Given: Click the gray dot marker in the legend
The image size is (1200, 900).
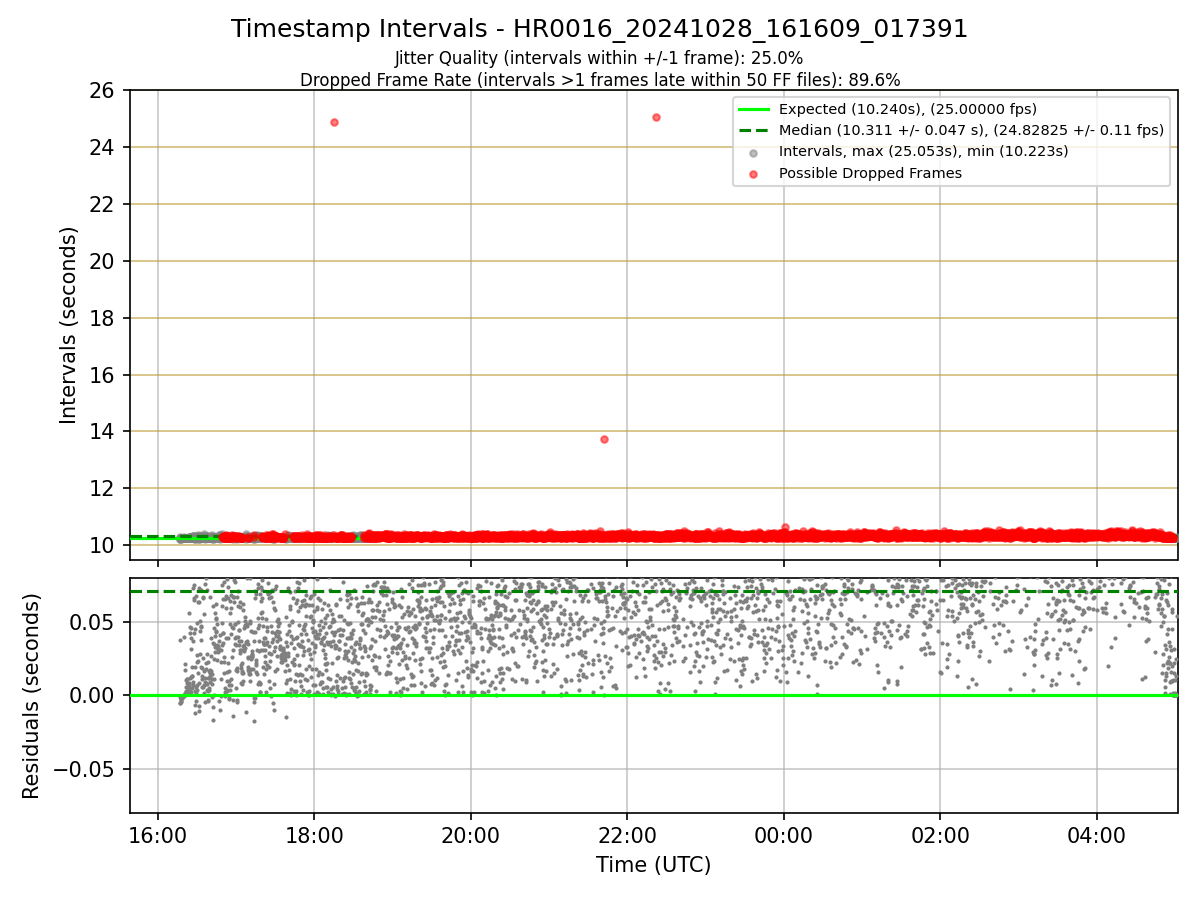Looking at the screenshot, I should pyautogui.click(x=753, y=152).
